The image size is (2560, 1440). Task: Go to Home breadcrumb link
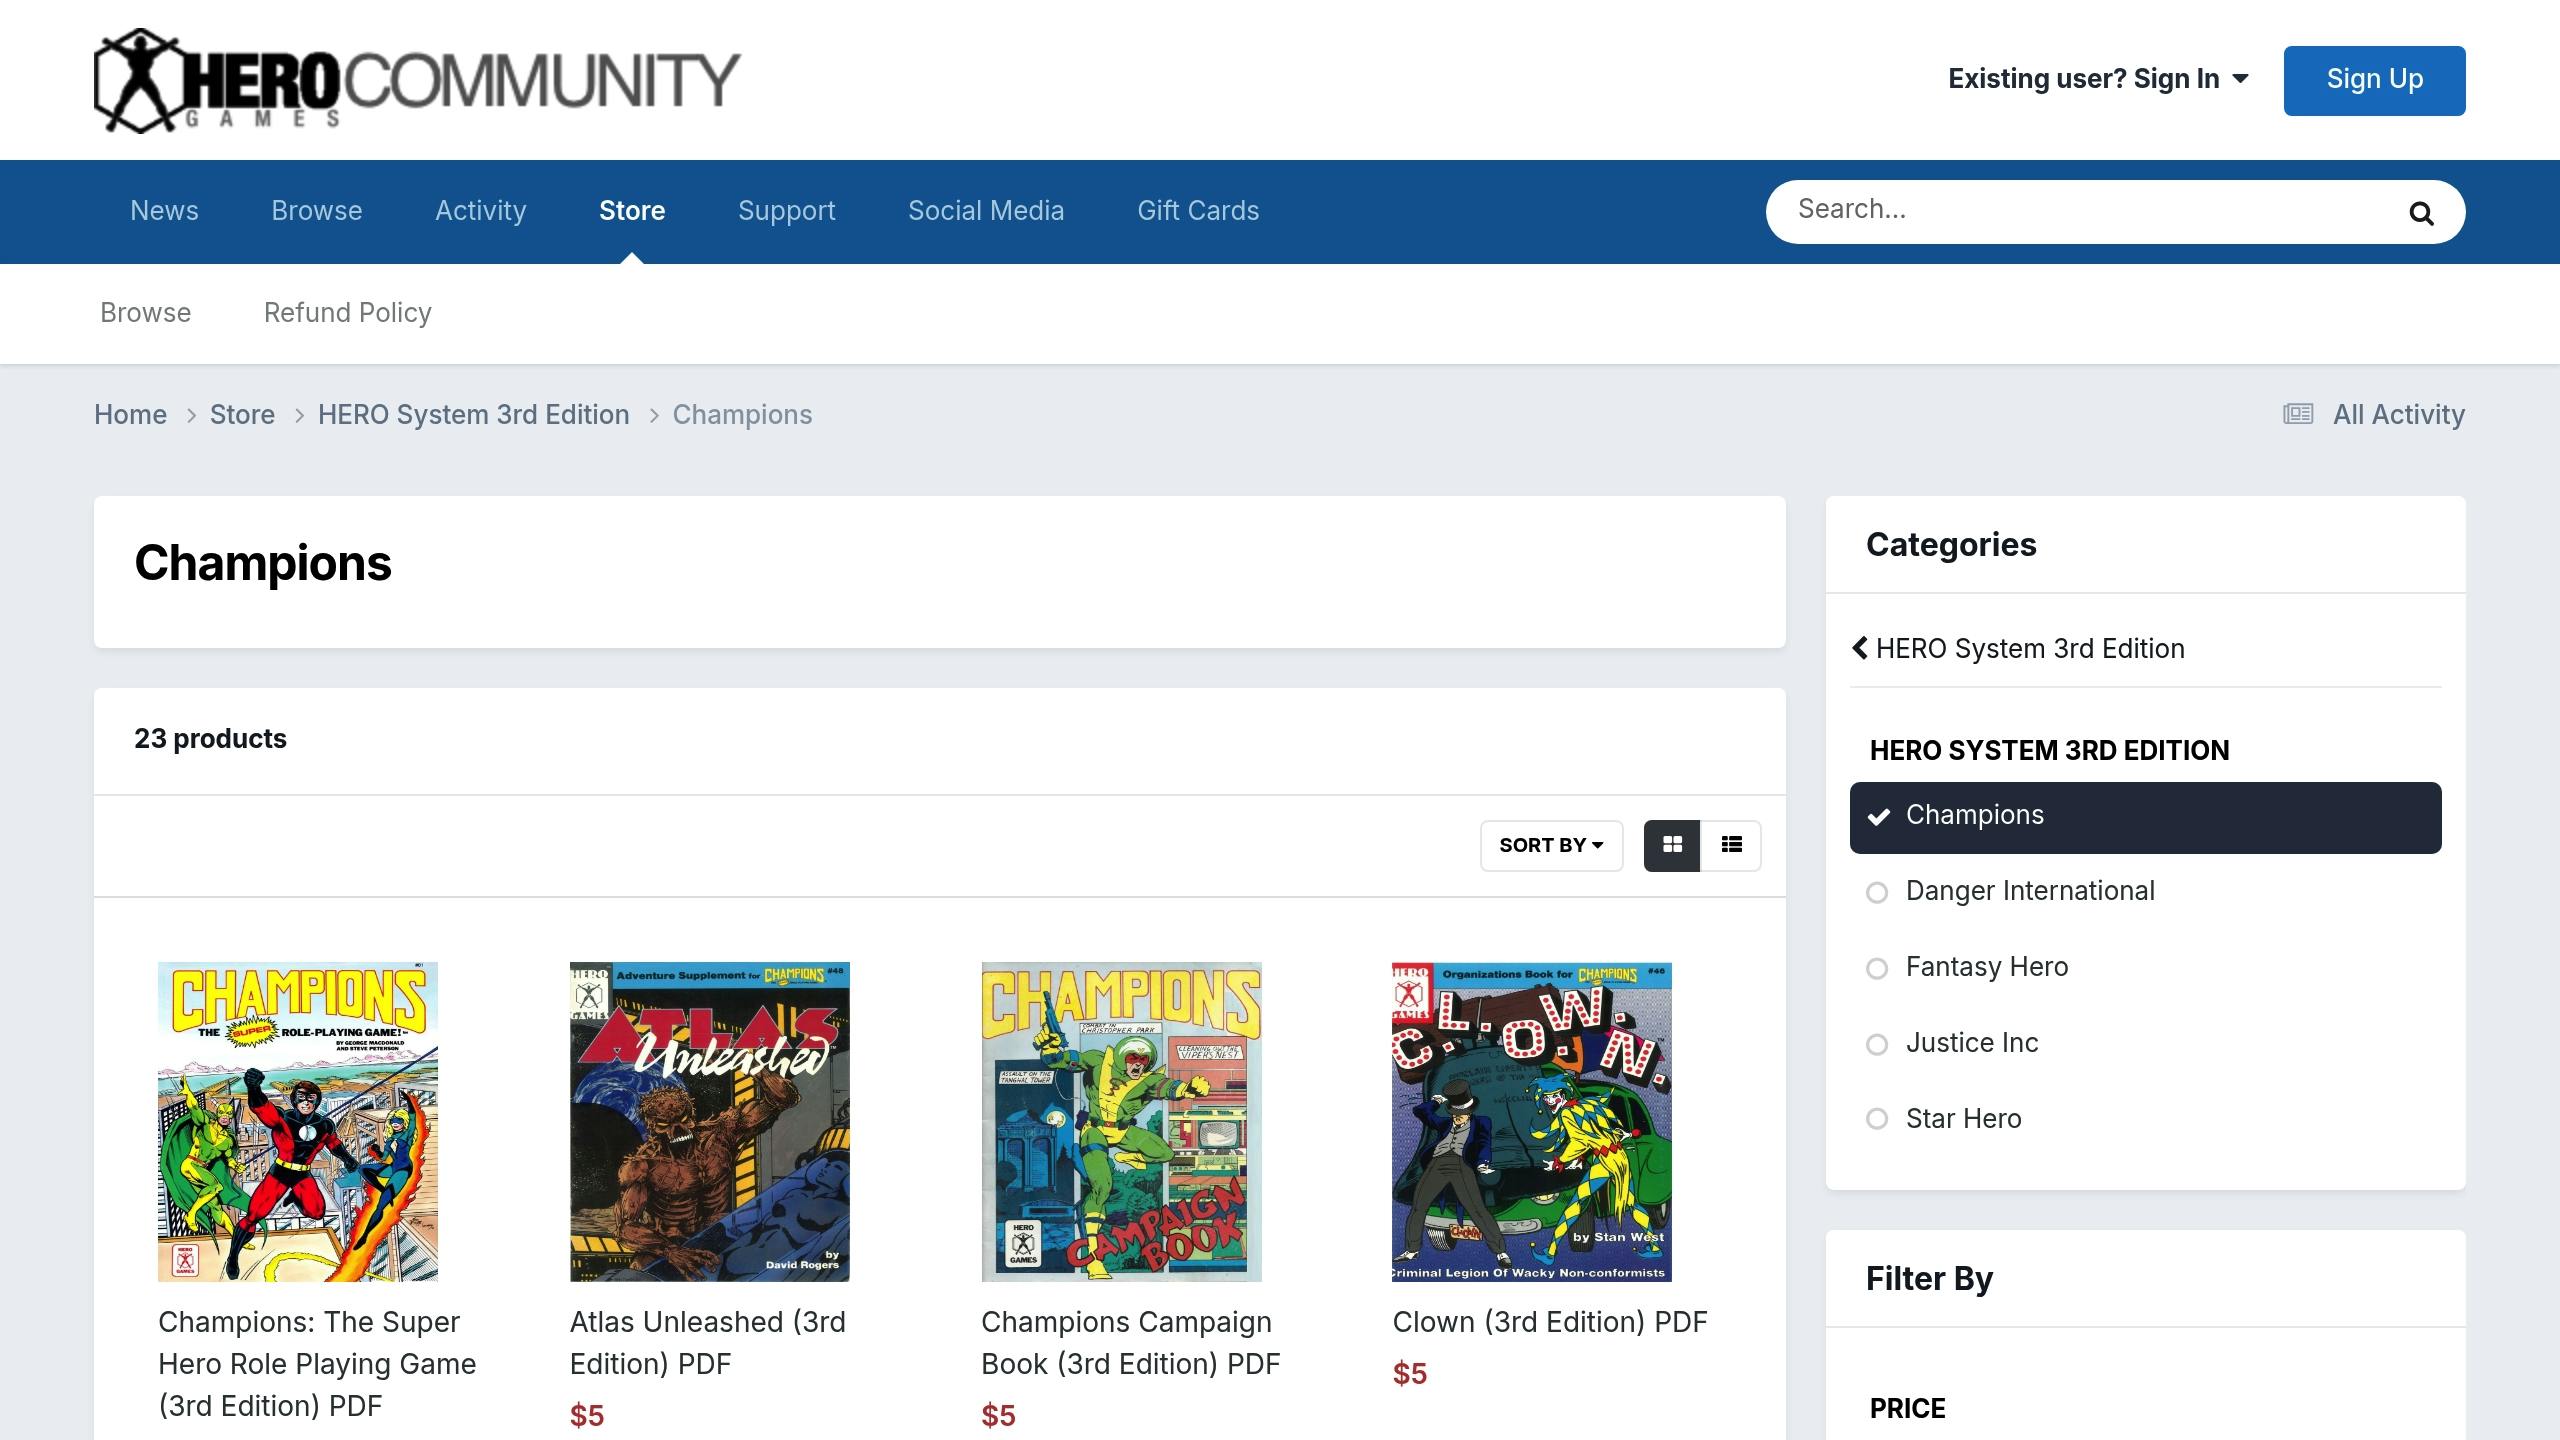(x=130, y=414)
